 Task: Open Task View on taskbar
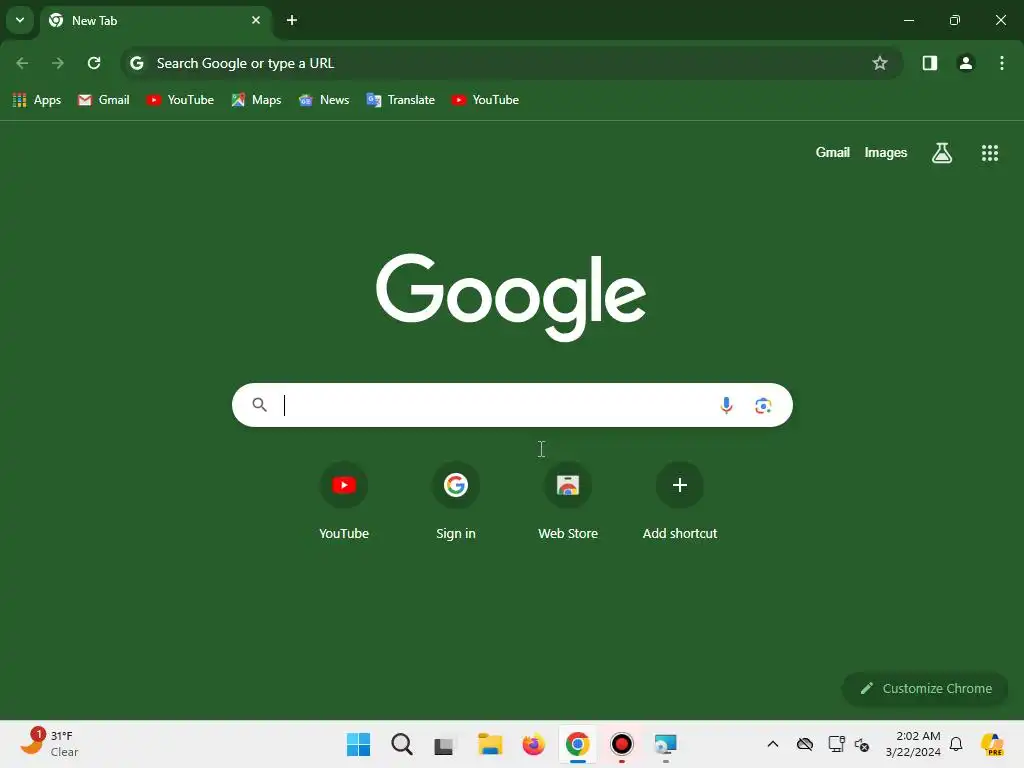pos(444,744)
